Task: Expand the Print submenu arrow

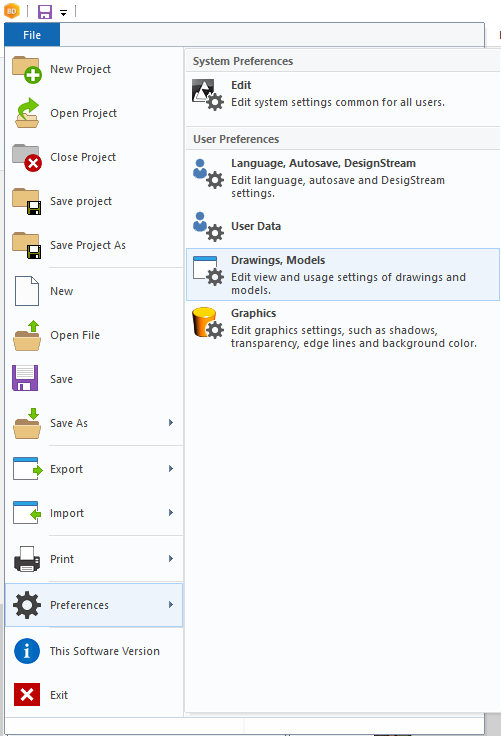Action: tap(171, 559)
